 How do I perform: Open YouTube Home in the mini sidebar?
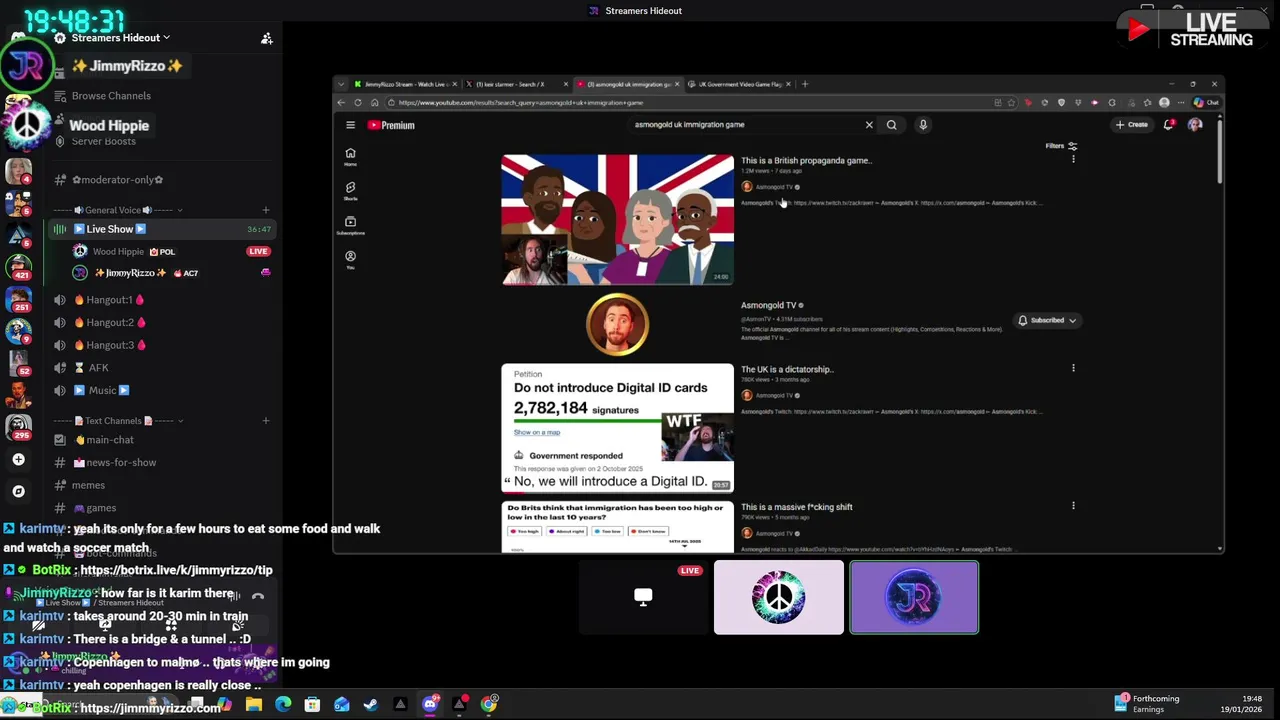pos(350,157)
